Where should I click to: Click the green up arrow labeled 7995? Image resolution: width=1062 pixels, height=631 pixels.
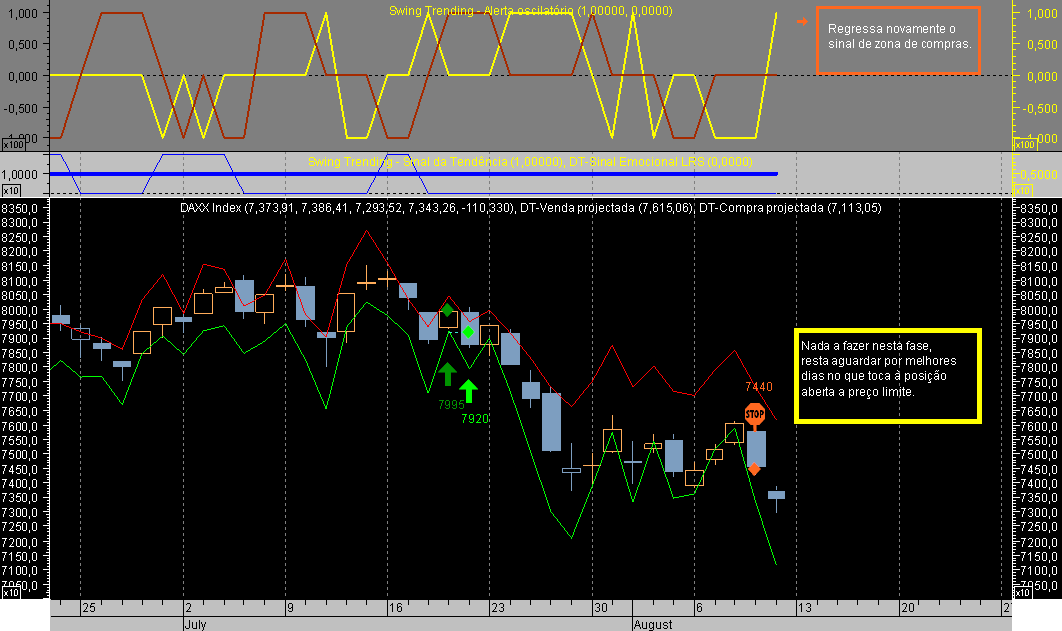pos(447,373)
